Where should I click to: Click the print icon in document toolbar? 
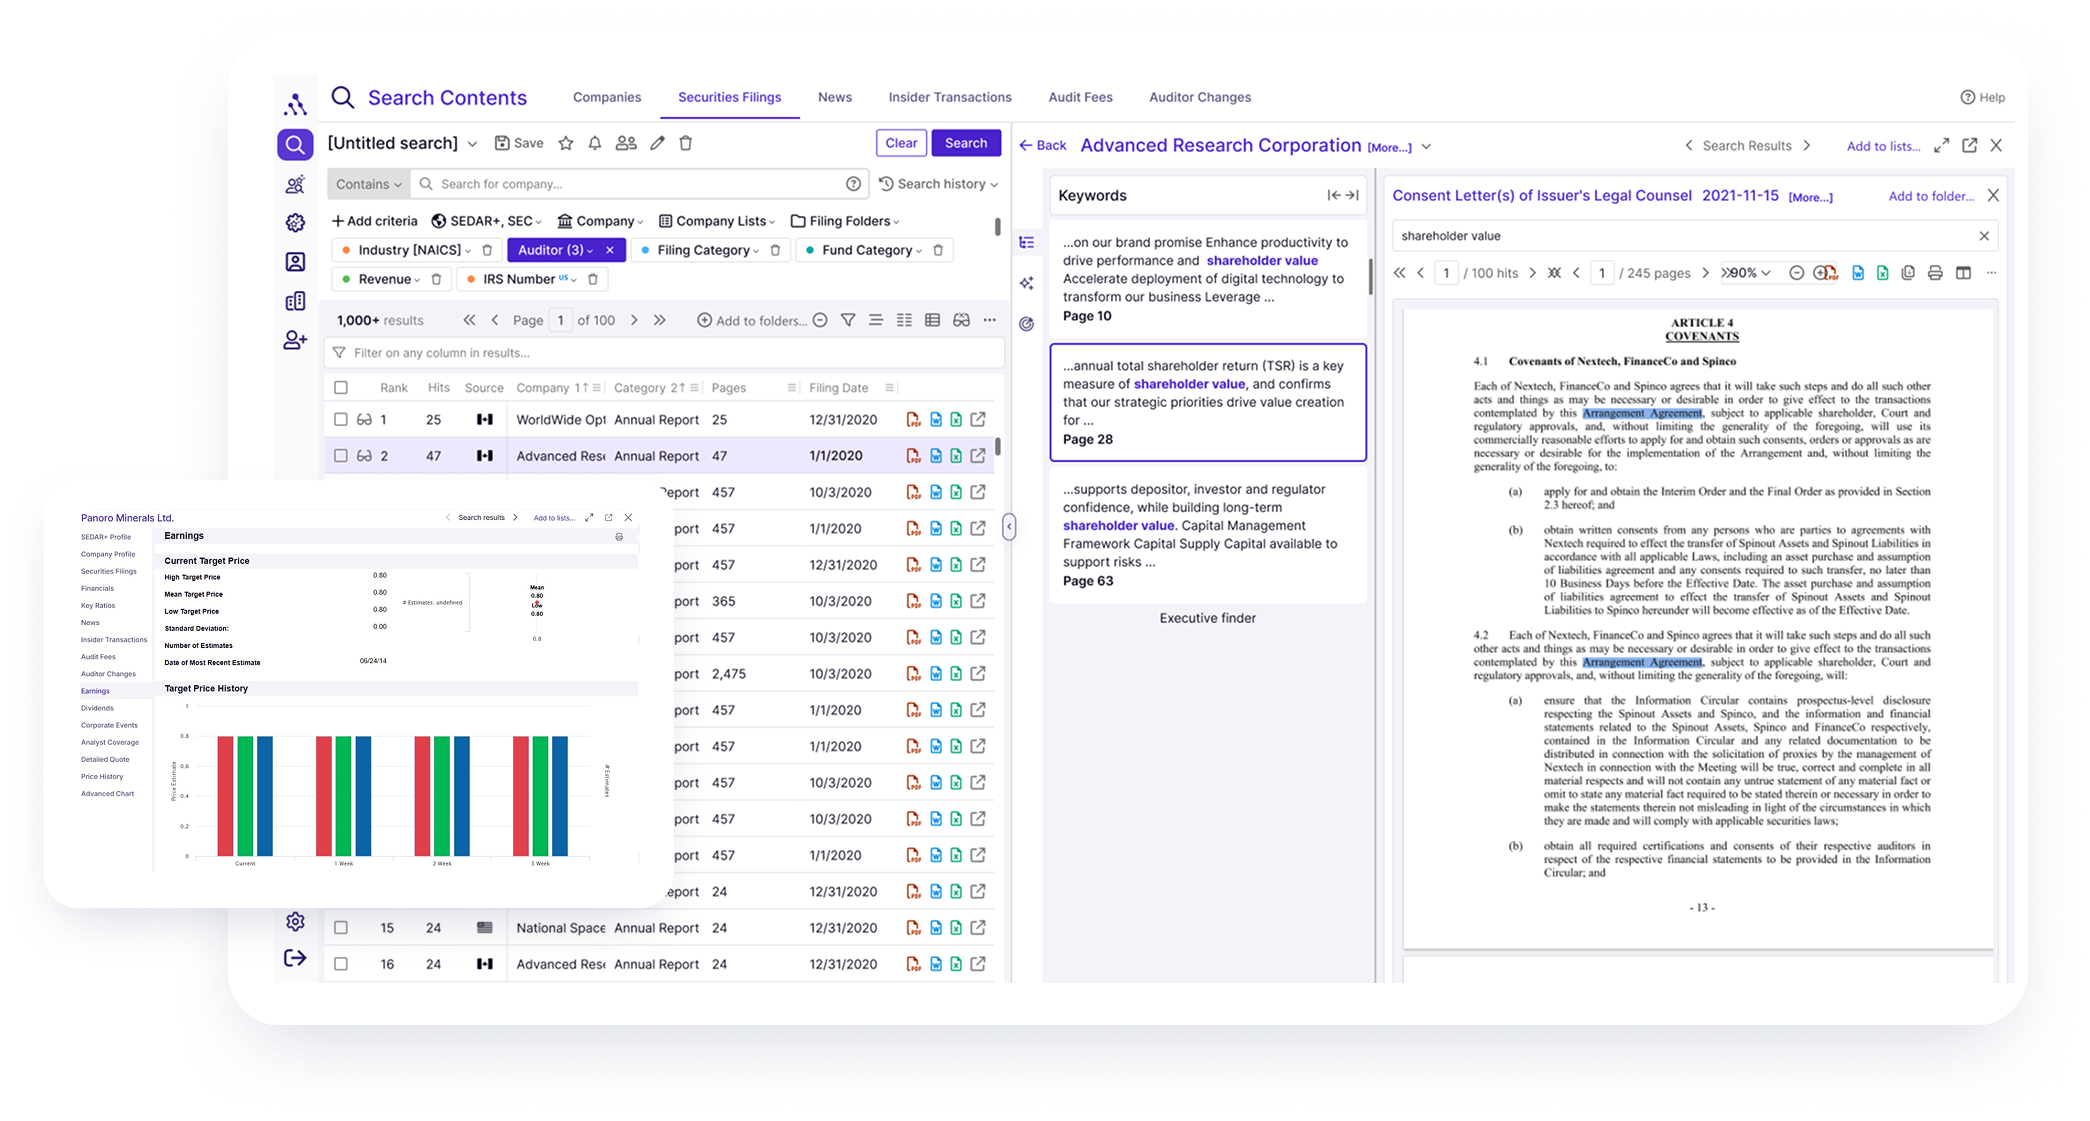point(1935,273)
